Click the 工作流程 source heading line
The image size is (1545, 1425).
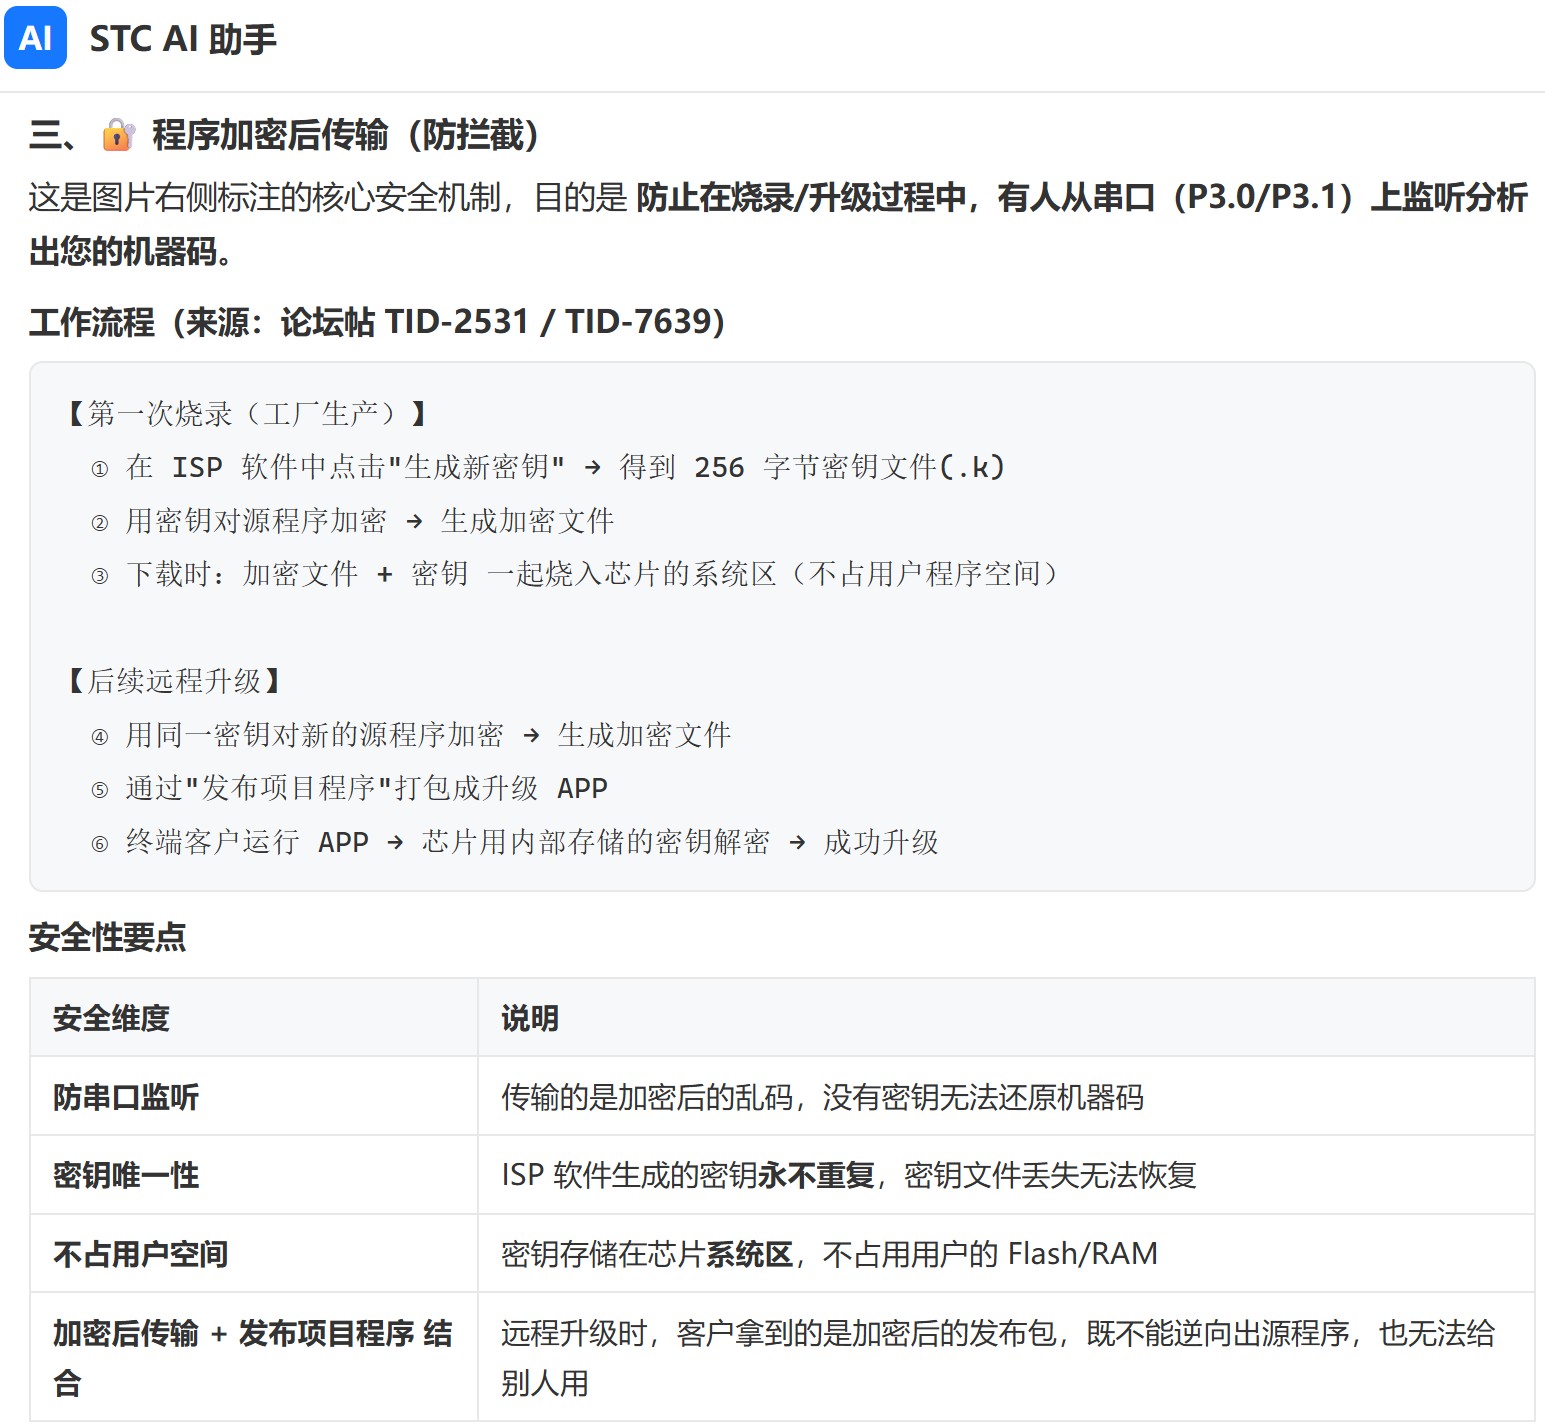click(377, 322)
